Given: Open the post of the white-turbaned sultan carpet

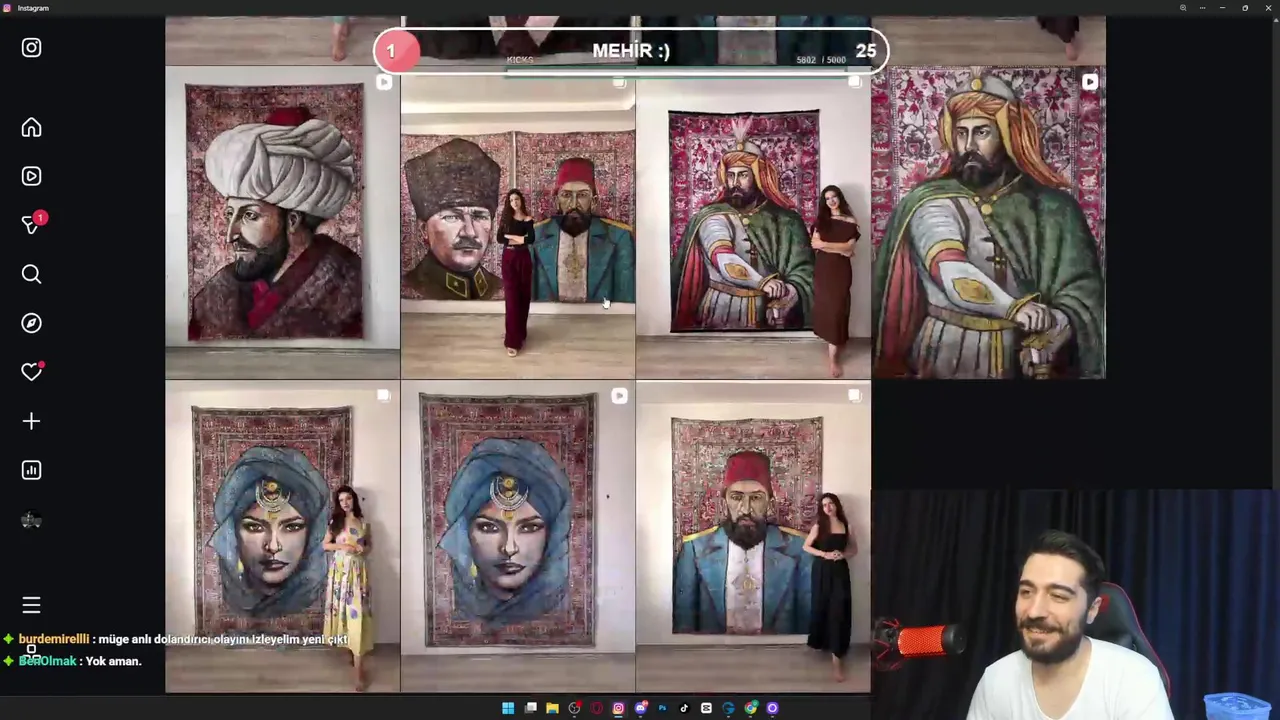Looking at the screenshot, I should coord(282,222).
